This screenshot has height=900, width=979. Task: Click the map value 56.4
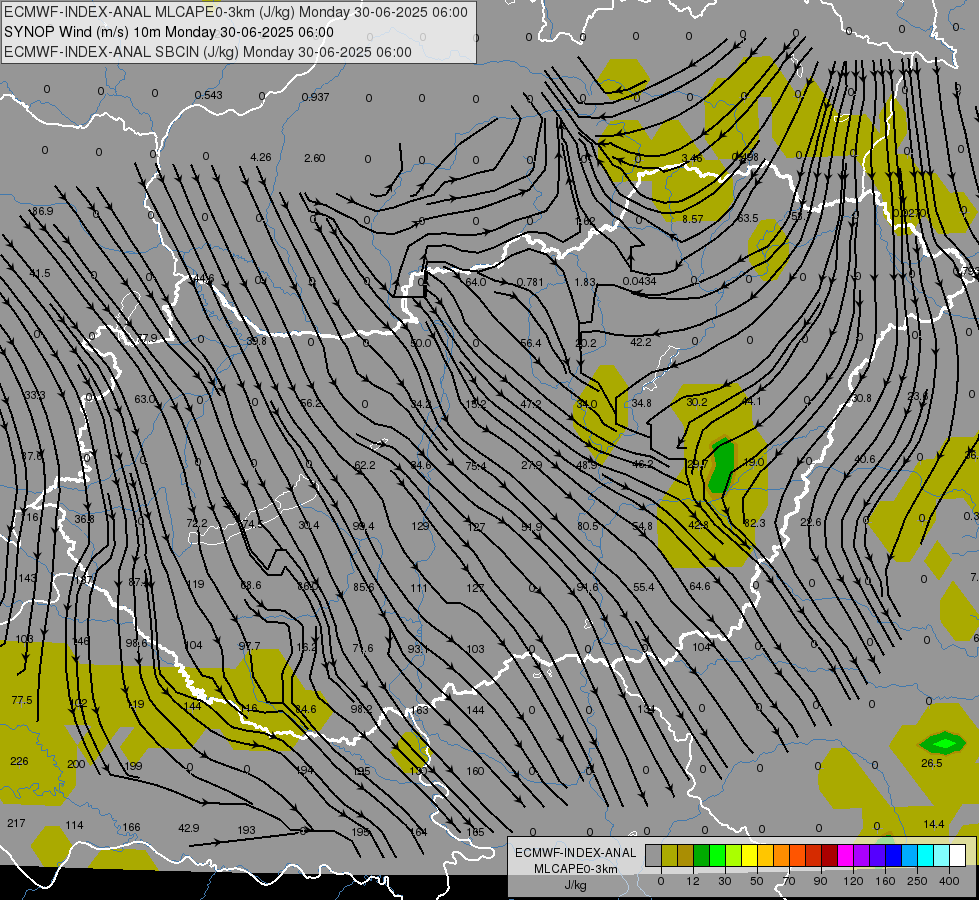(531, 343)
